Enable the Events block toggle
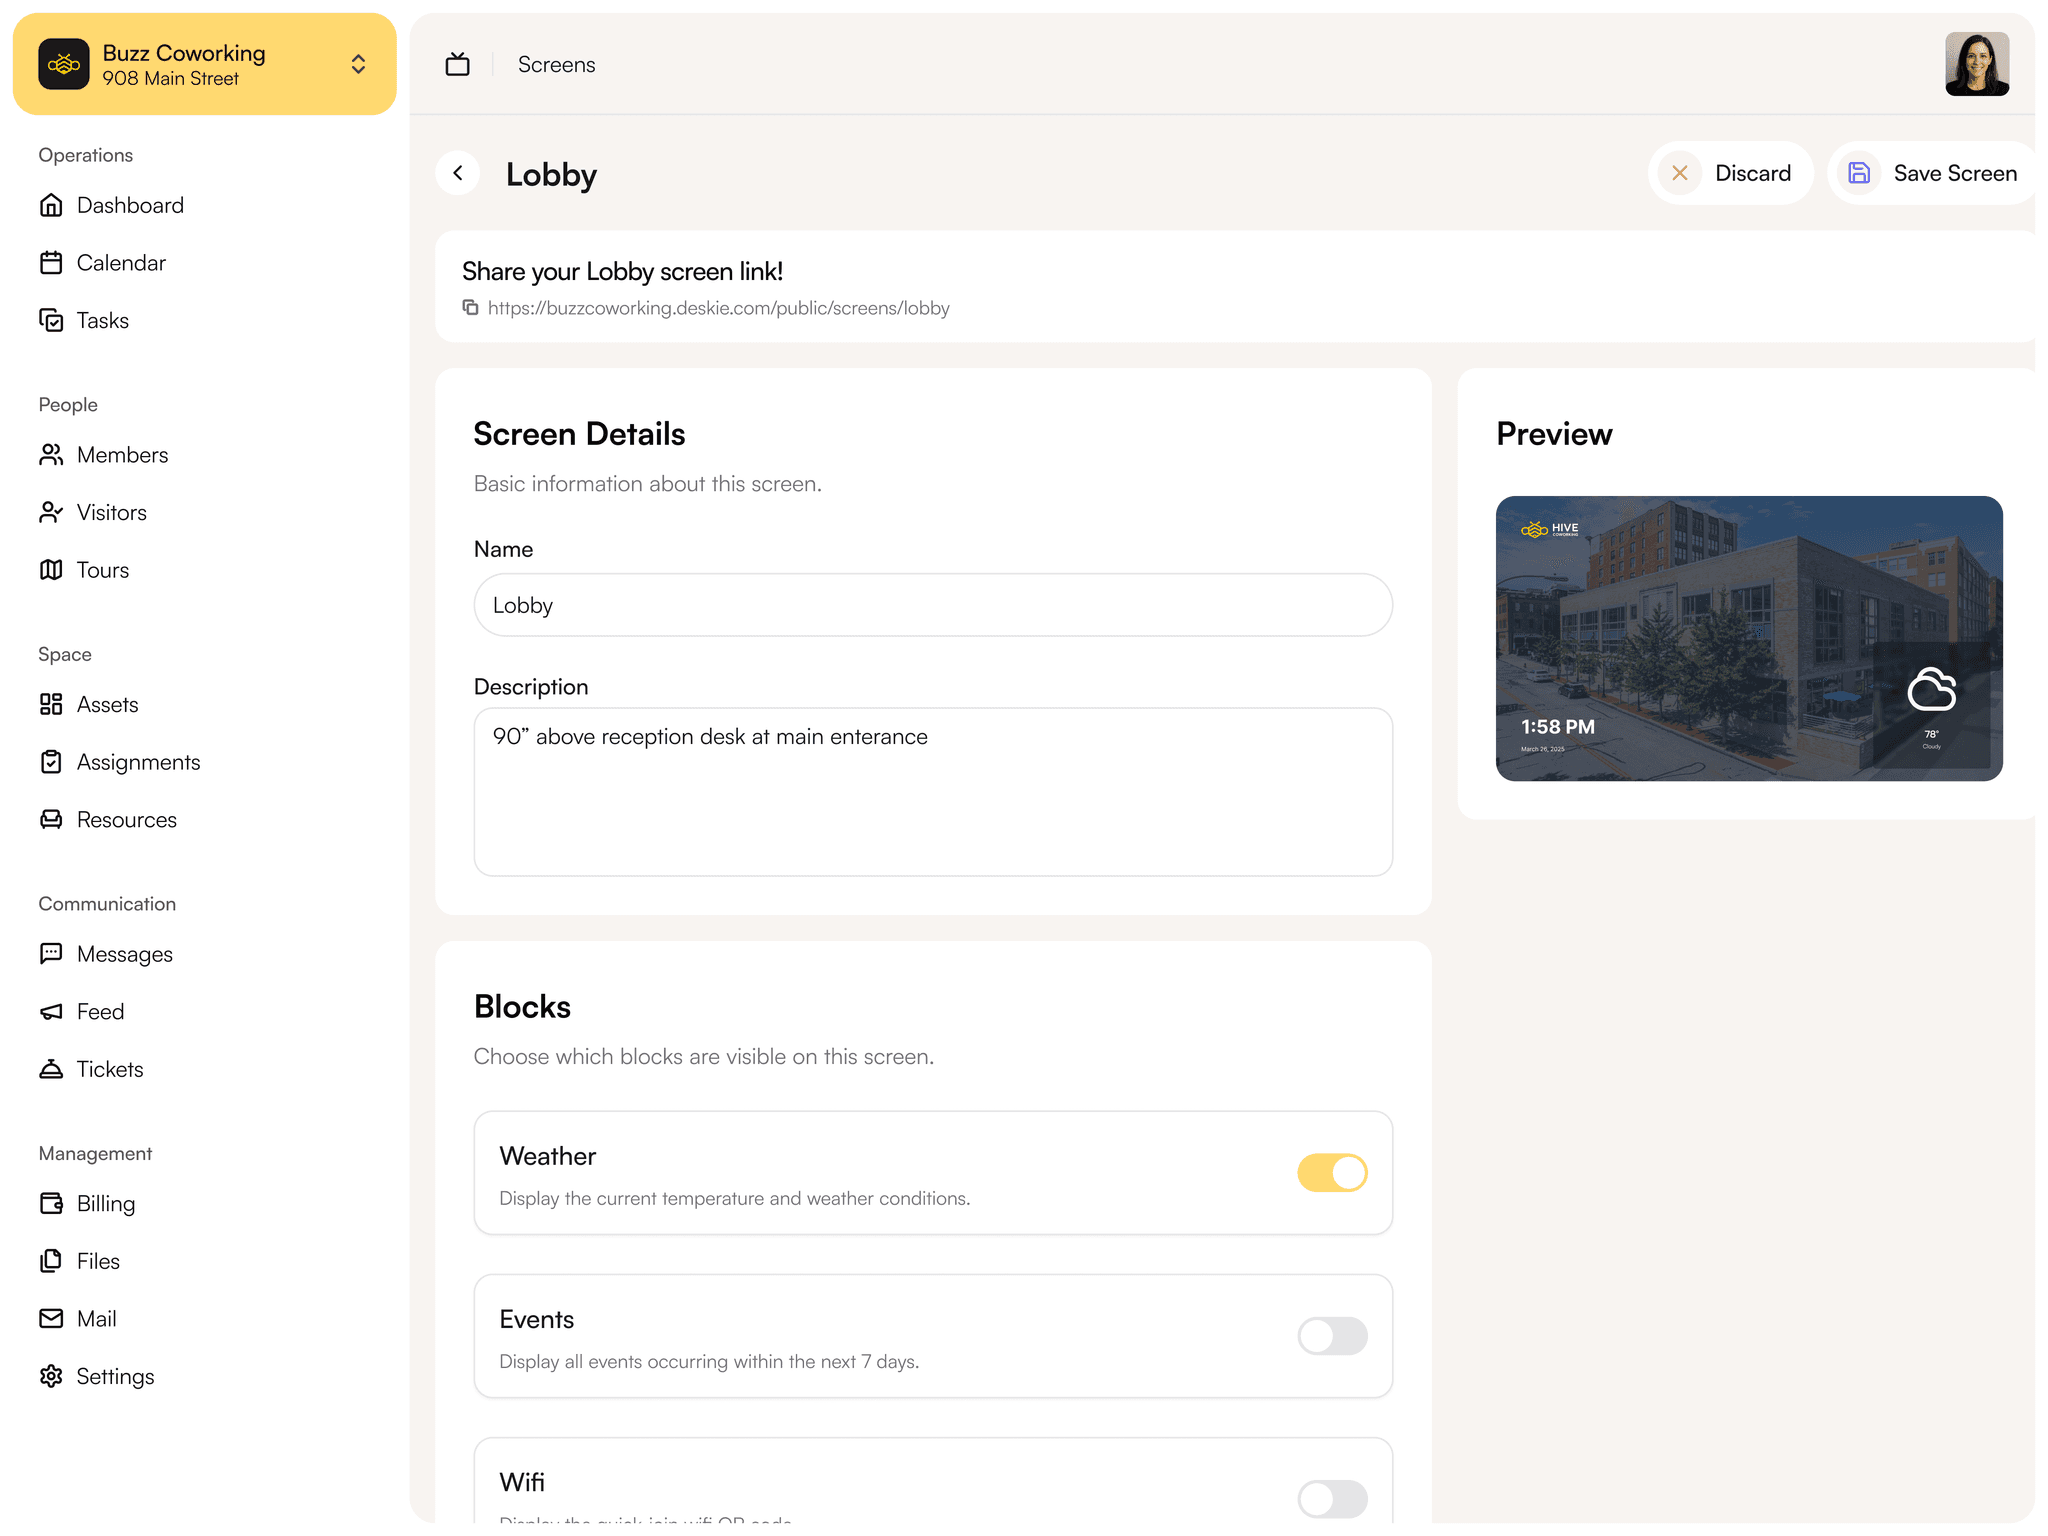The height and width of the screenshot is (1536, 2048). pos(1332,1336)
